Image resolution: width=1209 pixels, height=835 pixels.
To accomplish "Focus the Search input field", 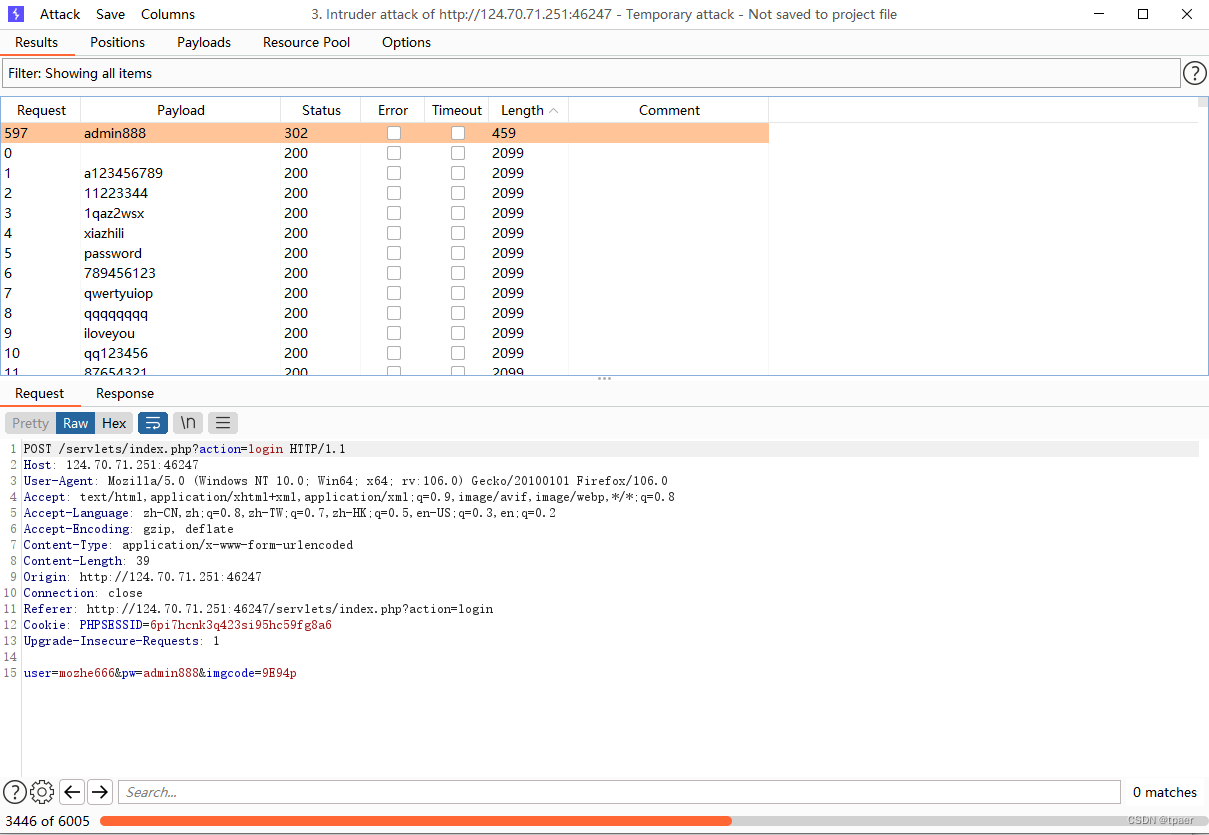I will coord(619,792).
